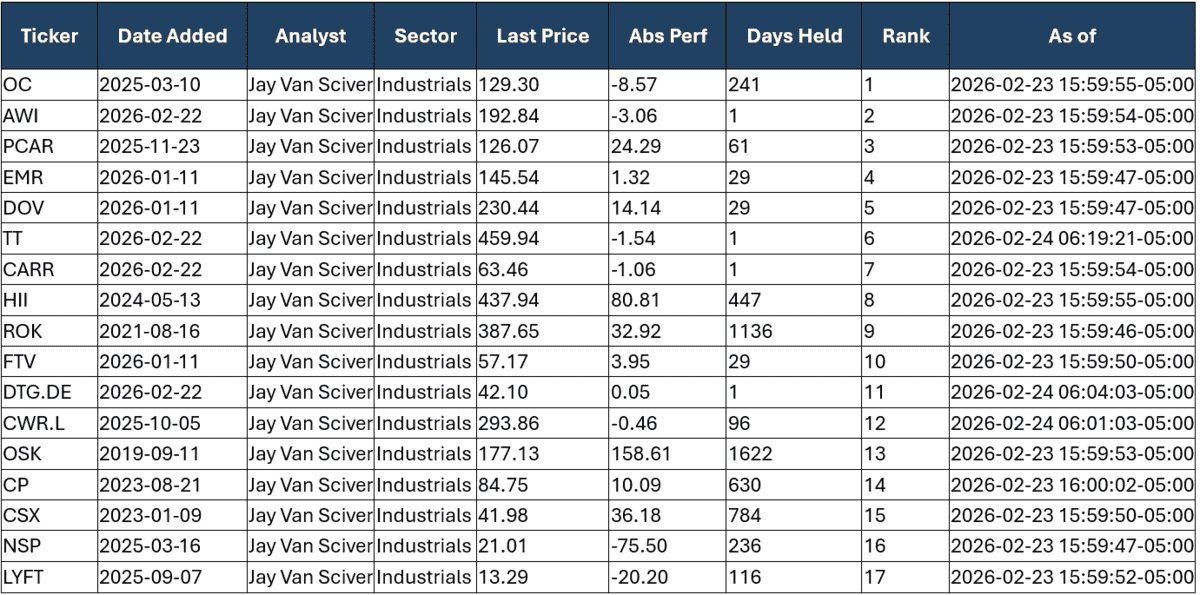Screen dimensions: 1200x595
Task: Select the PCAR ticker cell
Action: click(49, 146)
